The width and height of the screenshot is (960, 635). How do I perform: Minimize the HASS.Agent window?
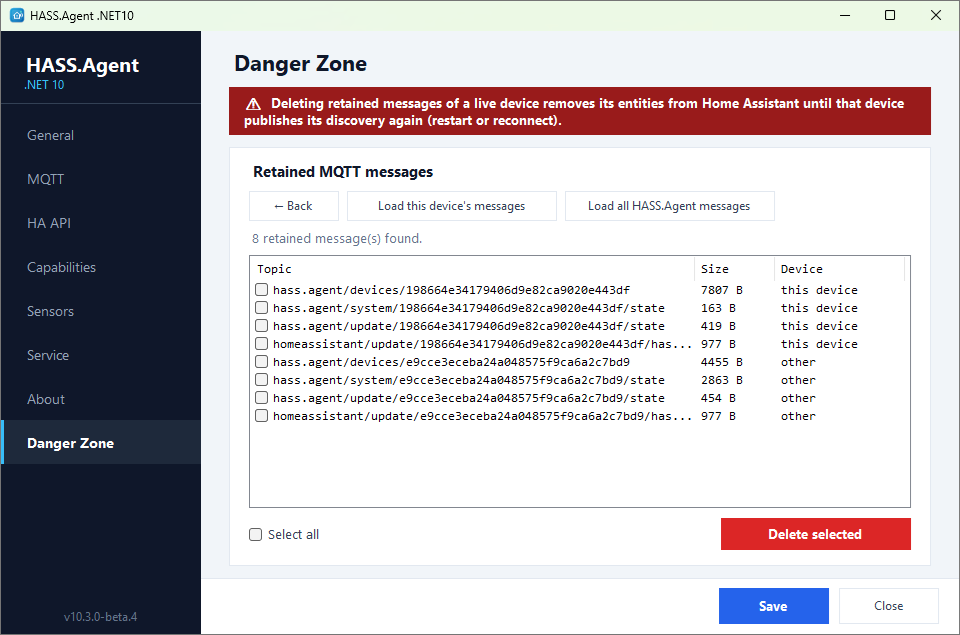[x=845, y=15]
